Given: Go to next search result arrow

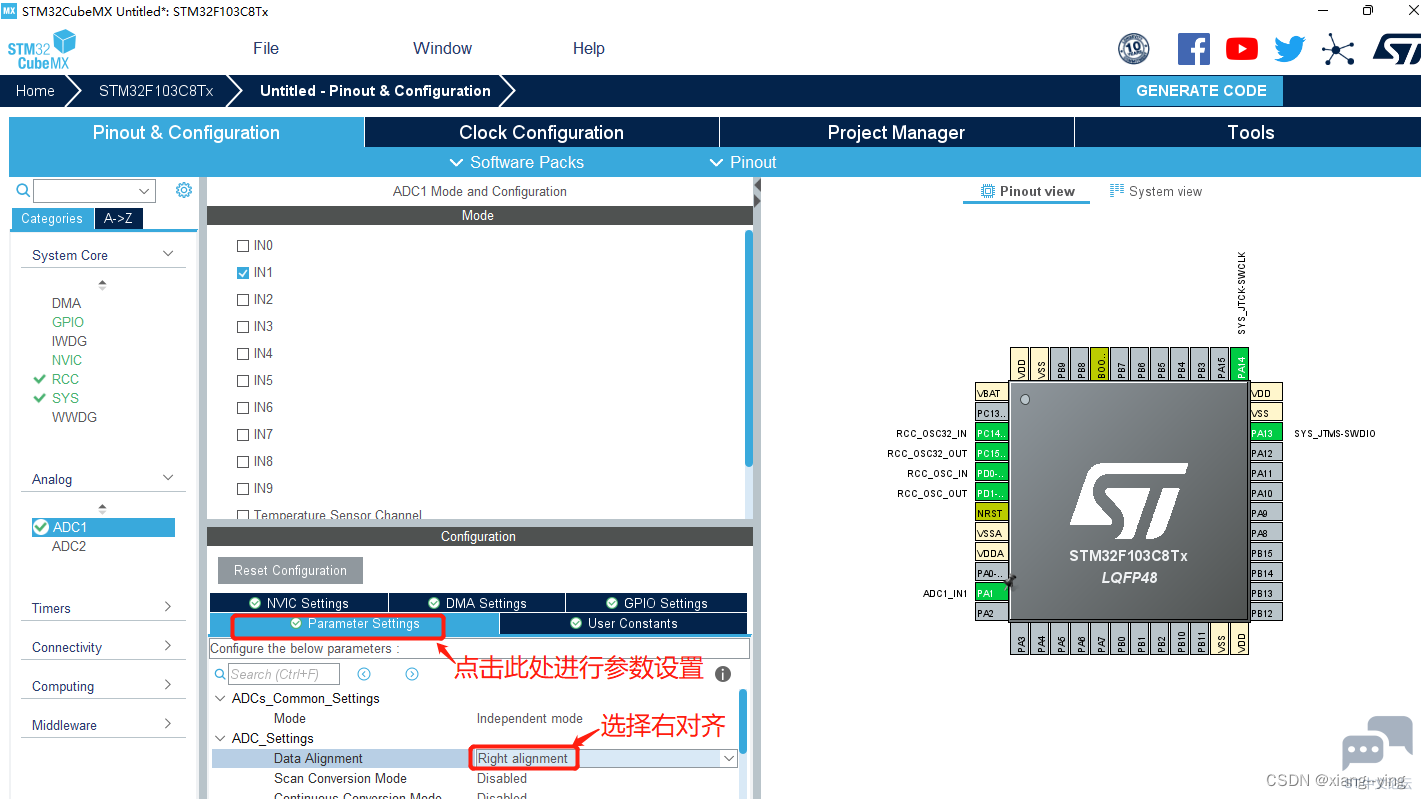Looking at the screenshot, I should coord(411,674).
